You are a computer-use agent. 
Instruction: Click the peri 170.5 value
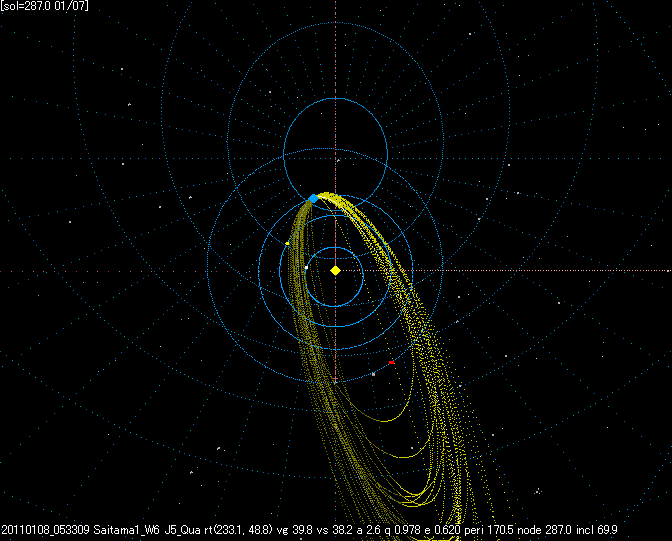point(489,530)
